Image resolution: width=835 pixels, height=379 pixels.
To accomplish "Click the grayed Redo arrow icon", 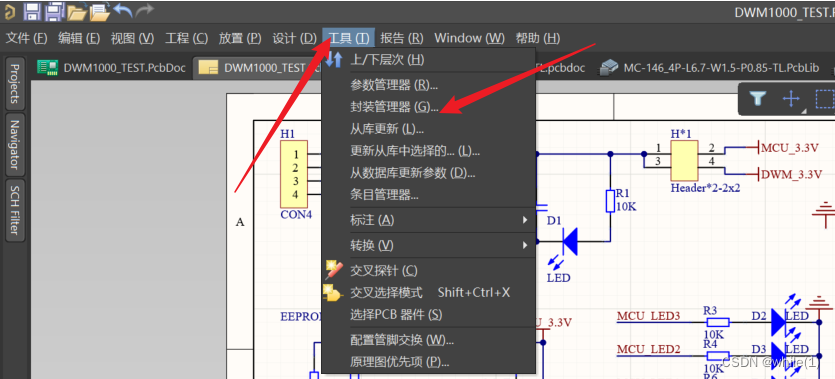I will click(144, 10).
